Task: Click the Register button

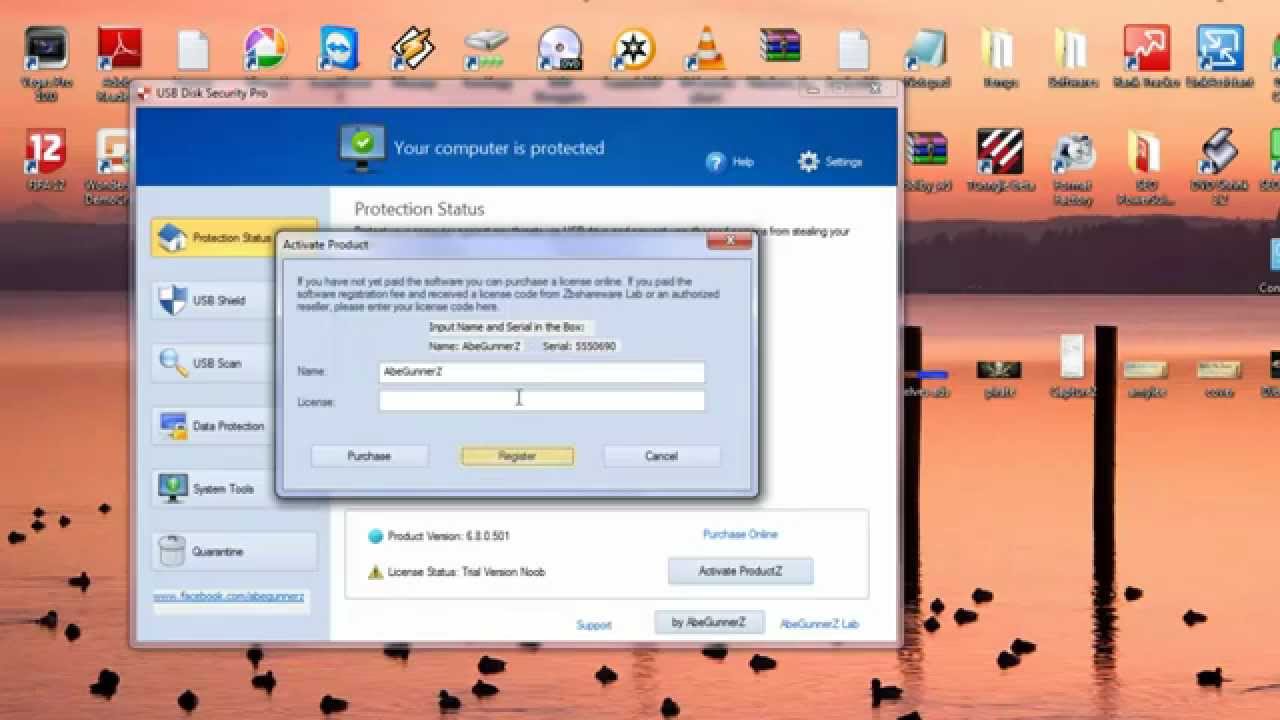Action: (x=517, y=456)
